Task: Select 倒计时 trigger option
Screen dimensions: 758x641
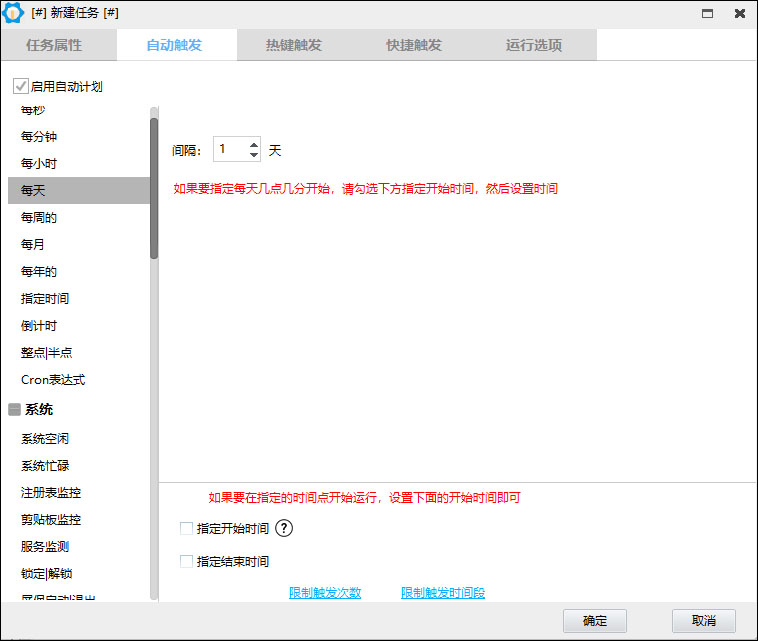Action: [x=79, y=326]
